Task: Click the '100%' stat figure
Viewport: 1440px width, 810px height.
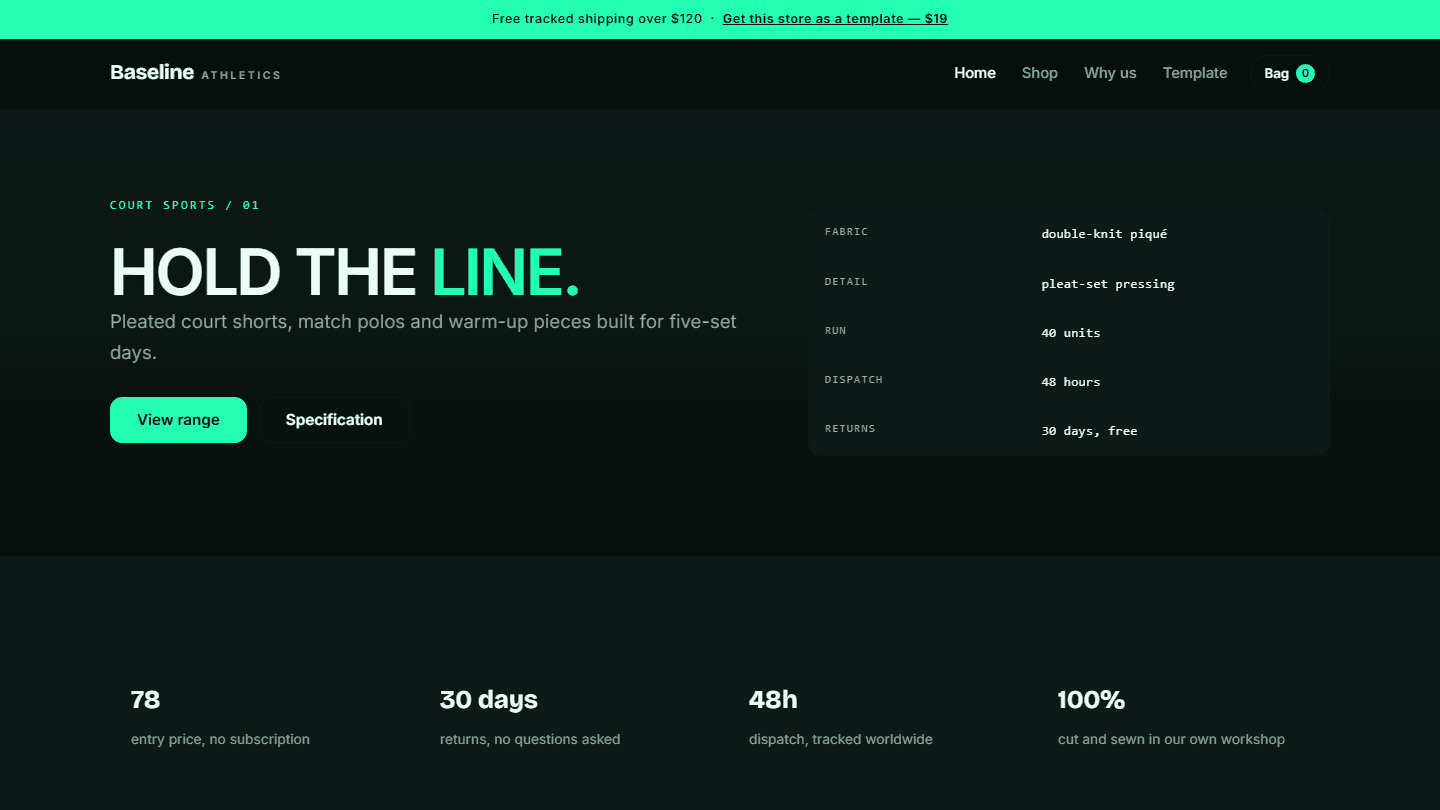Action: tap(1091, 700)
